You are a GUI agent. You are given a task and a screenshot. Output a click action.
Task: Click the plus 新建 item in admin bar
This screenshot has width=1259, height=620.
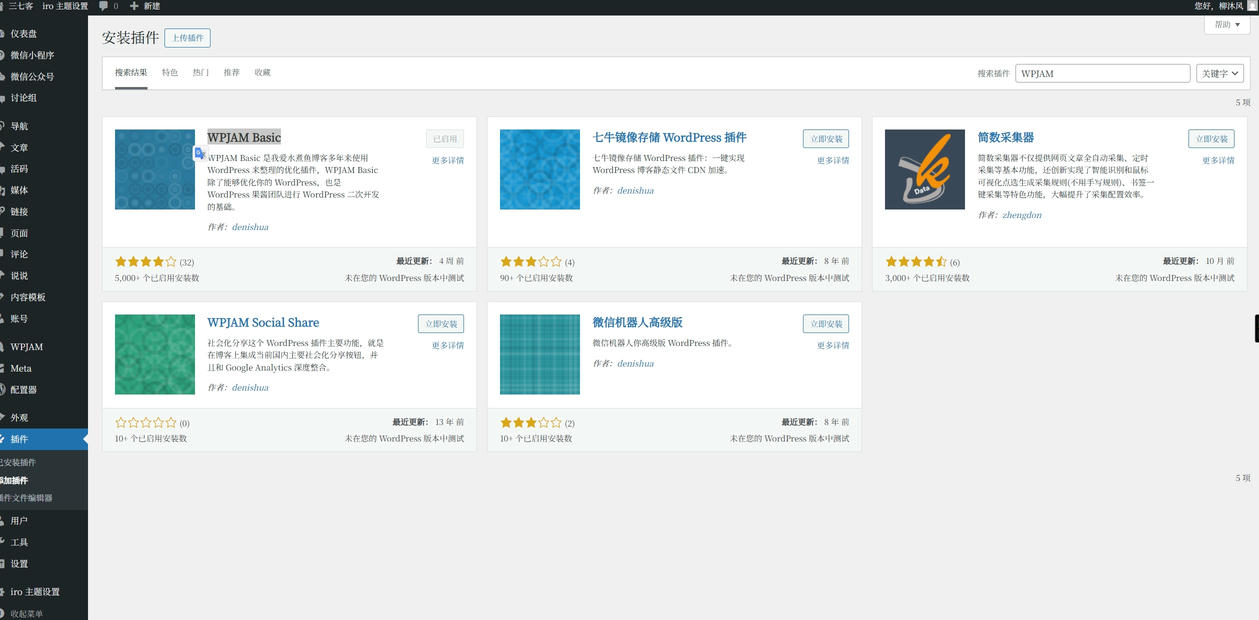tap(144, 6)
